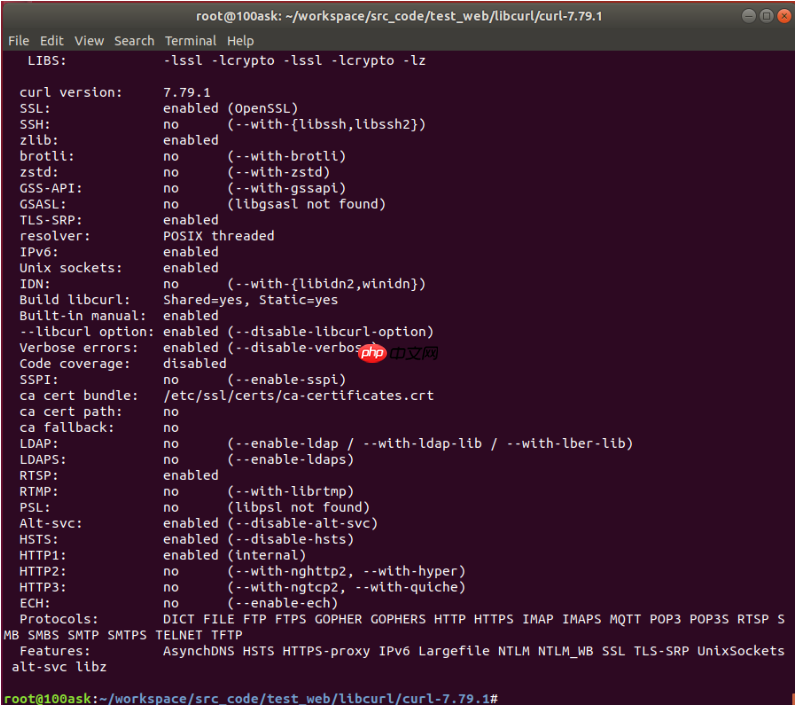Click the prompt's working directory path
This screenshot has width=797, height=707.
pyautogui.click(x=294, y=699)
